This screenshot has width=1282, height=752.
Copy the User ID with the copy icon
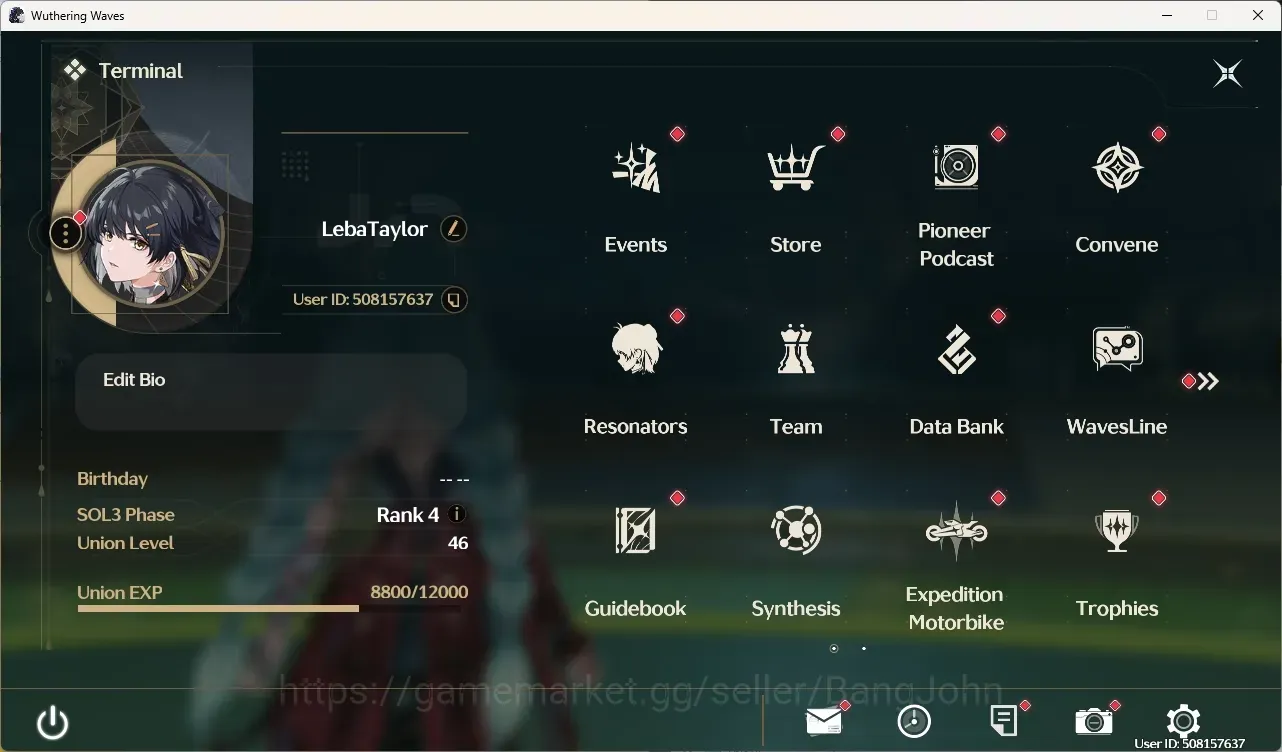(454, 299)
